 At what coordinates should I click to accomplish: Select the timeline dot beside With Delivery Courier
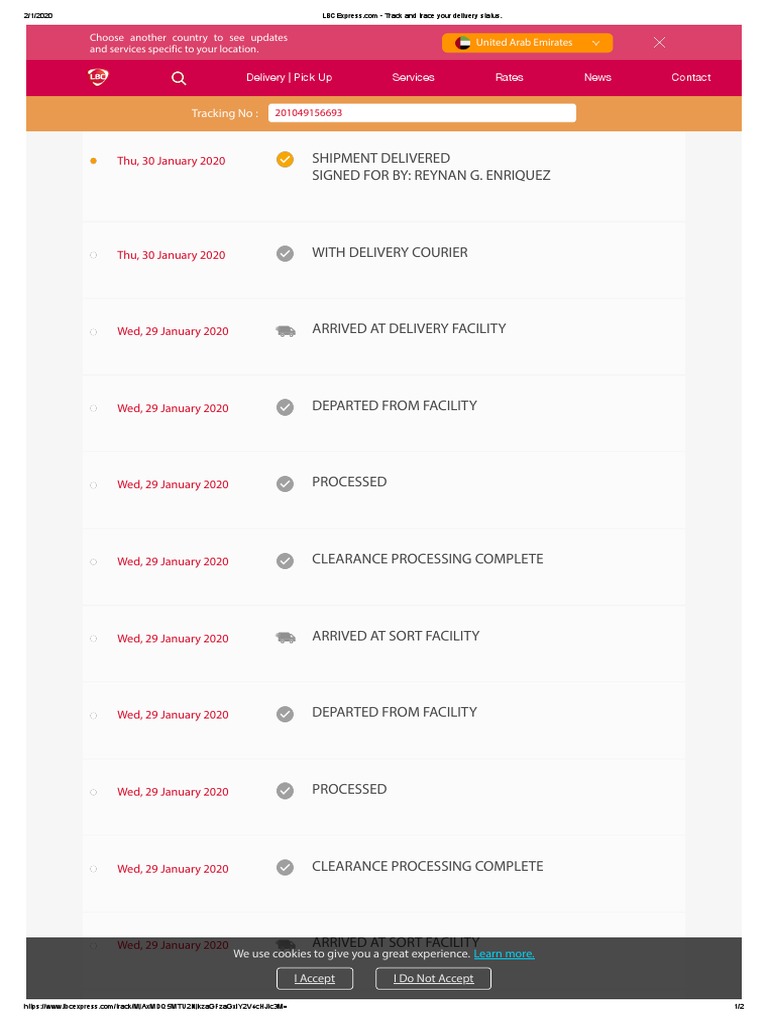coord(93,255)
